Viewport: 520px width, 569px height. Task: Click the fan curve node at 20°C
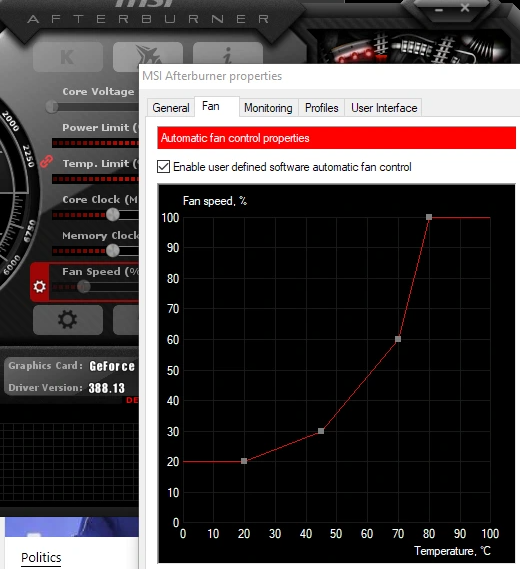coord(244,461)
